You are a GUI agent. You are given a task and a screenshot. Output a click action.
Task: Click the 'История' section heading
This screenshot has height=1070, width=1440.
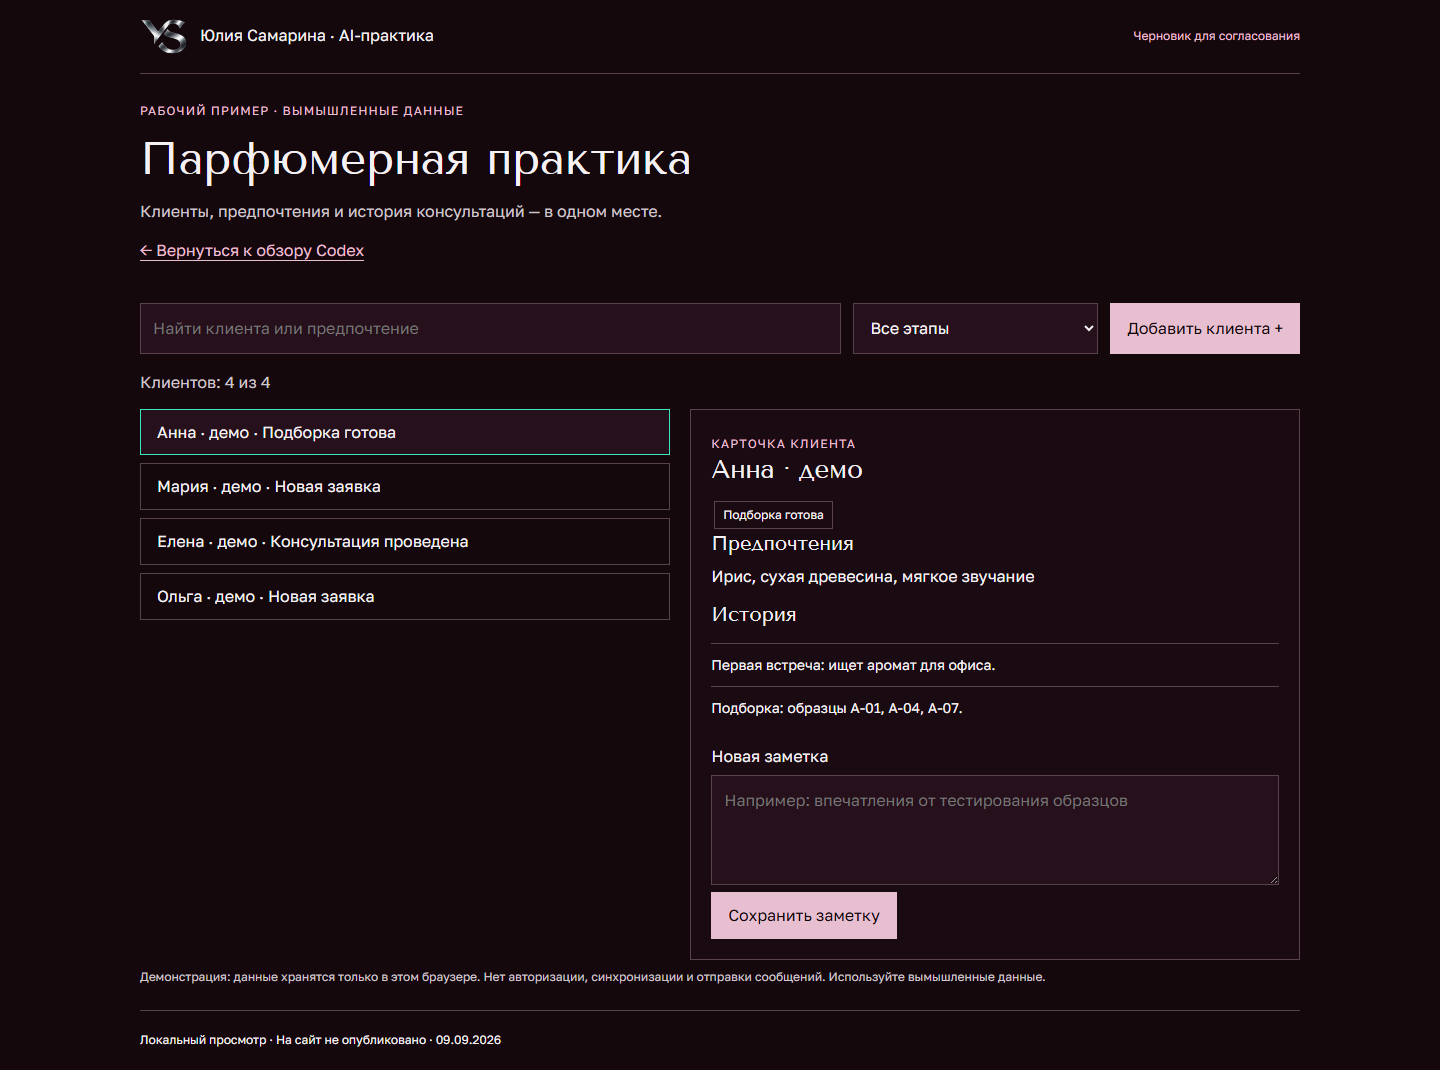(x=754, y=615)
